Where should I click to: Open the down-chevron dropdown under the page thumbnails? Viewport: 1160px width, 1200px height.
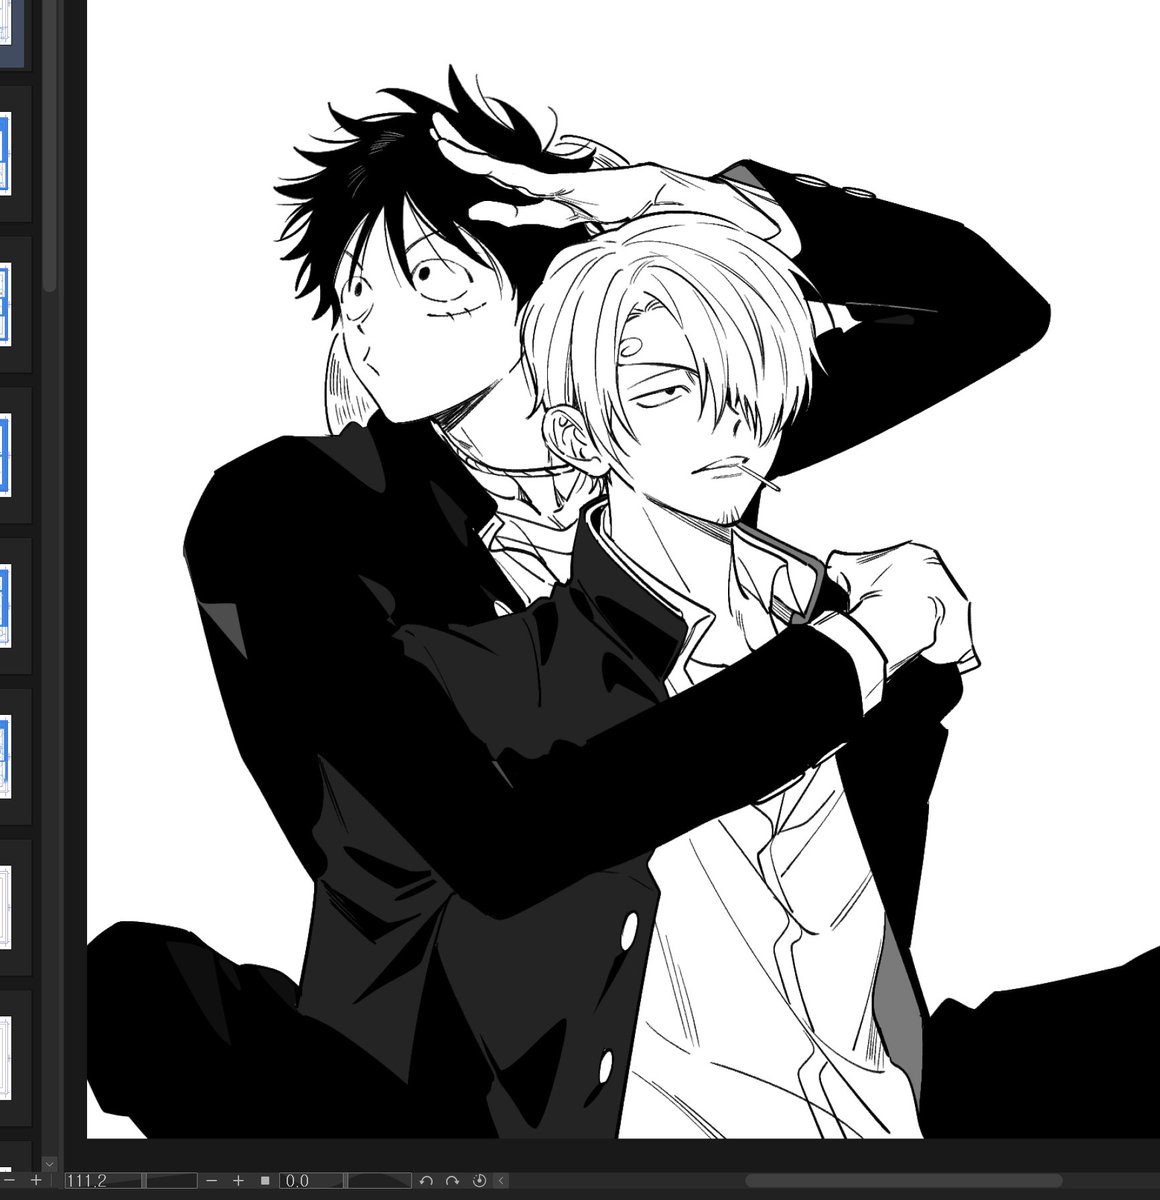(49, 1164)
